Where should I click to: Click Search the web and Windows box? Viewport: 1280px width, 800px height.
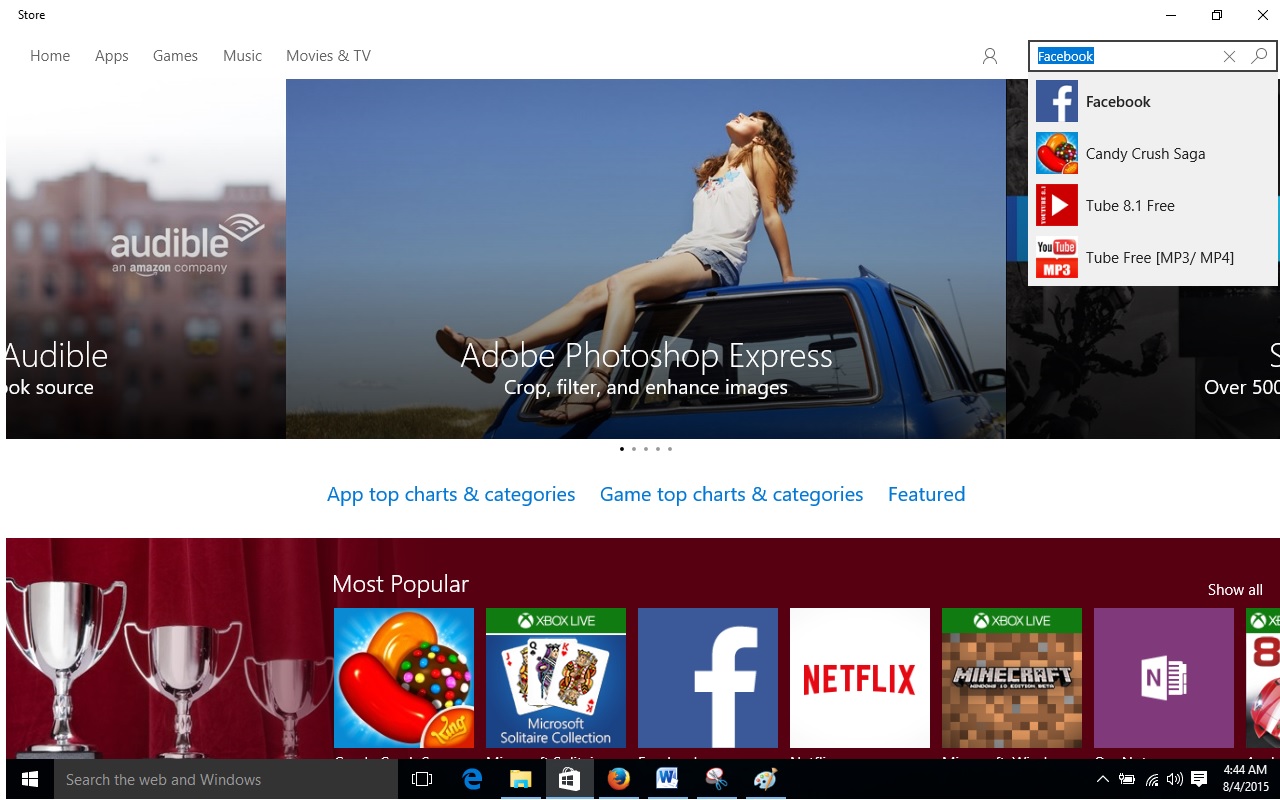point(227,779)
